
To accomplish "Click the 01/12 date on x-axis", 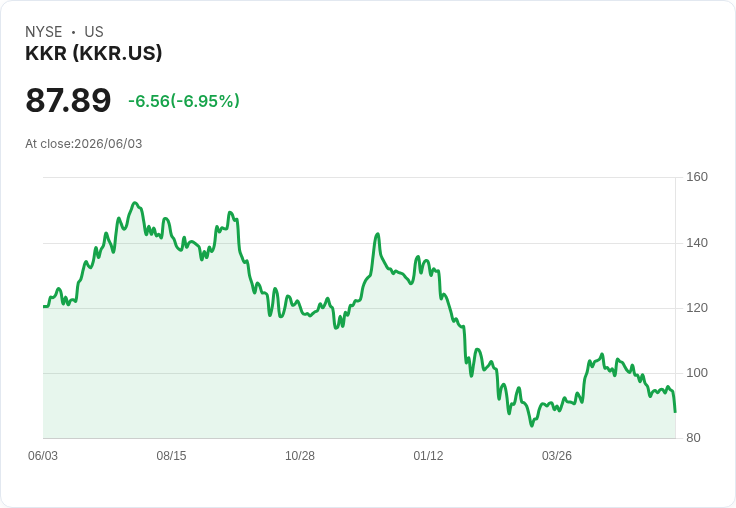I will point(428,456).
